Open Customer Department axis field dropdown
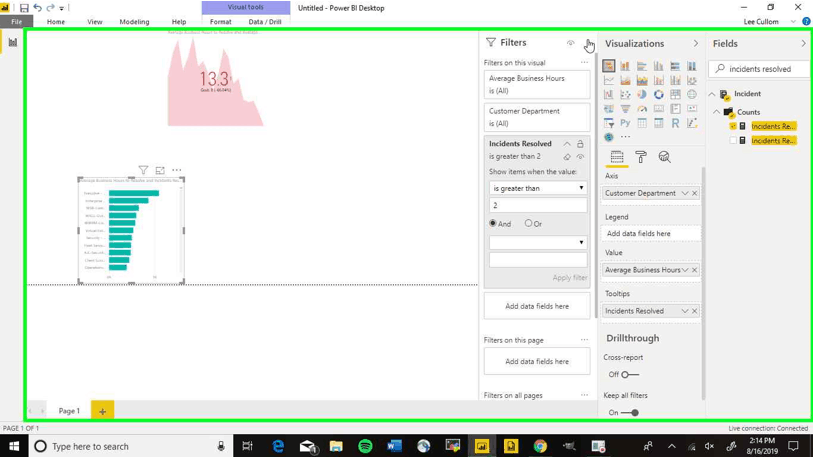The width and height of the screenshot is (815, 459). tap(685, 193)
